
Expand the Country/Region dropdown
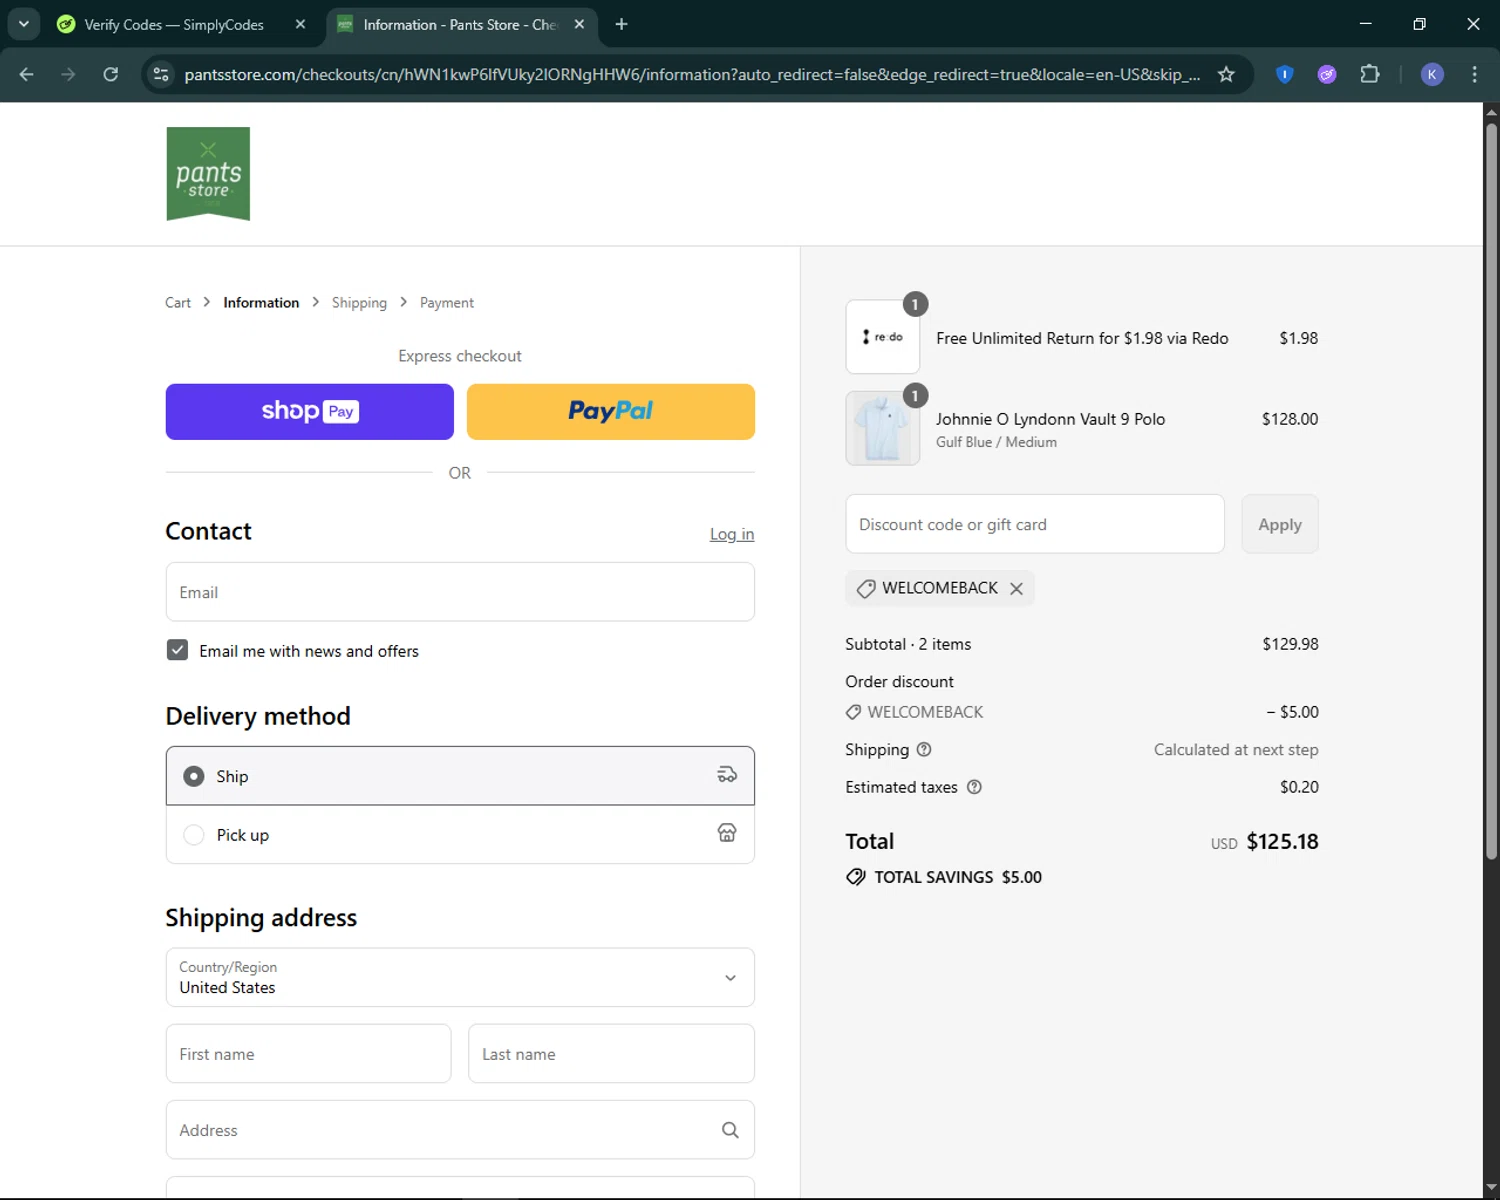pos(460,977)
